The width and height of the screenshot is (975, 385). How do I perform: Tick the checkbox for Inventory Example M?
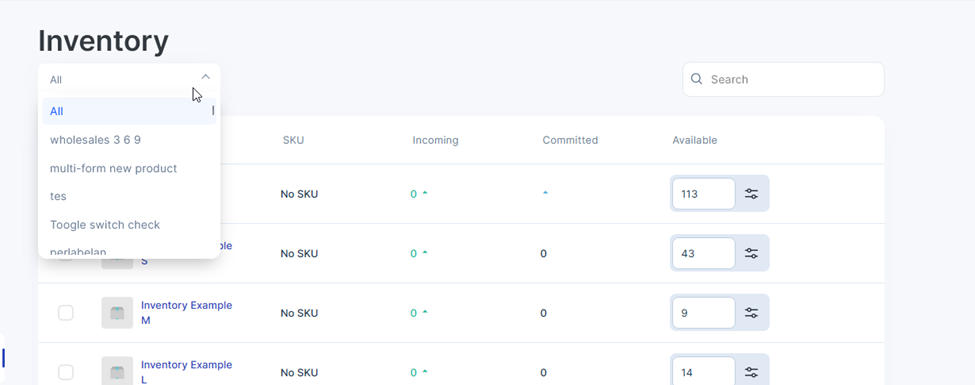coord(66,313)
